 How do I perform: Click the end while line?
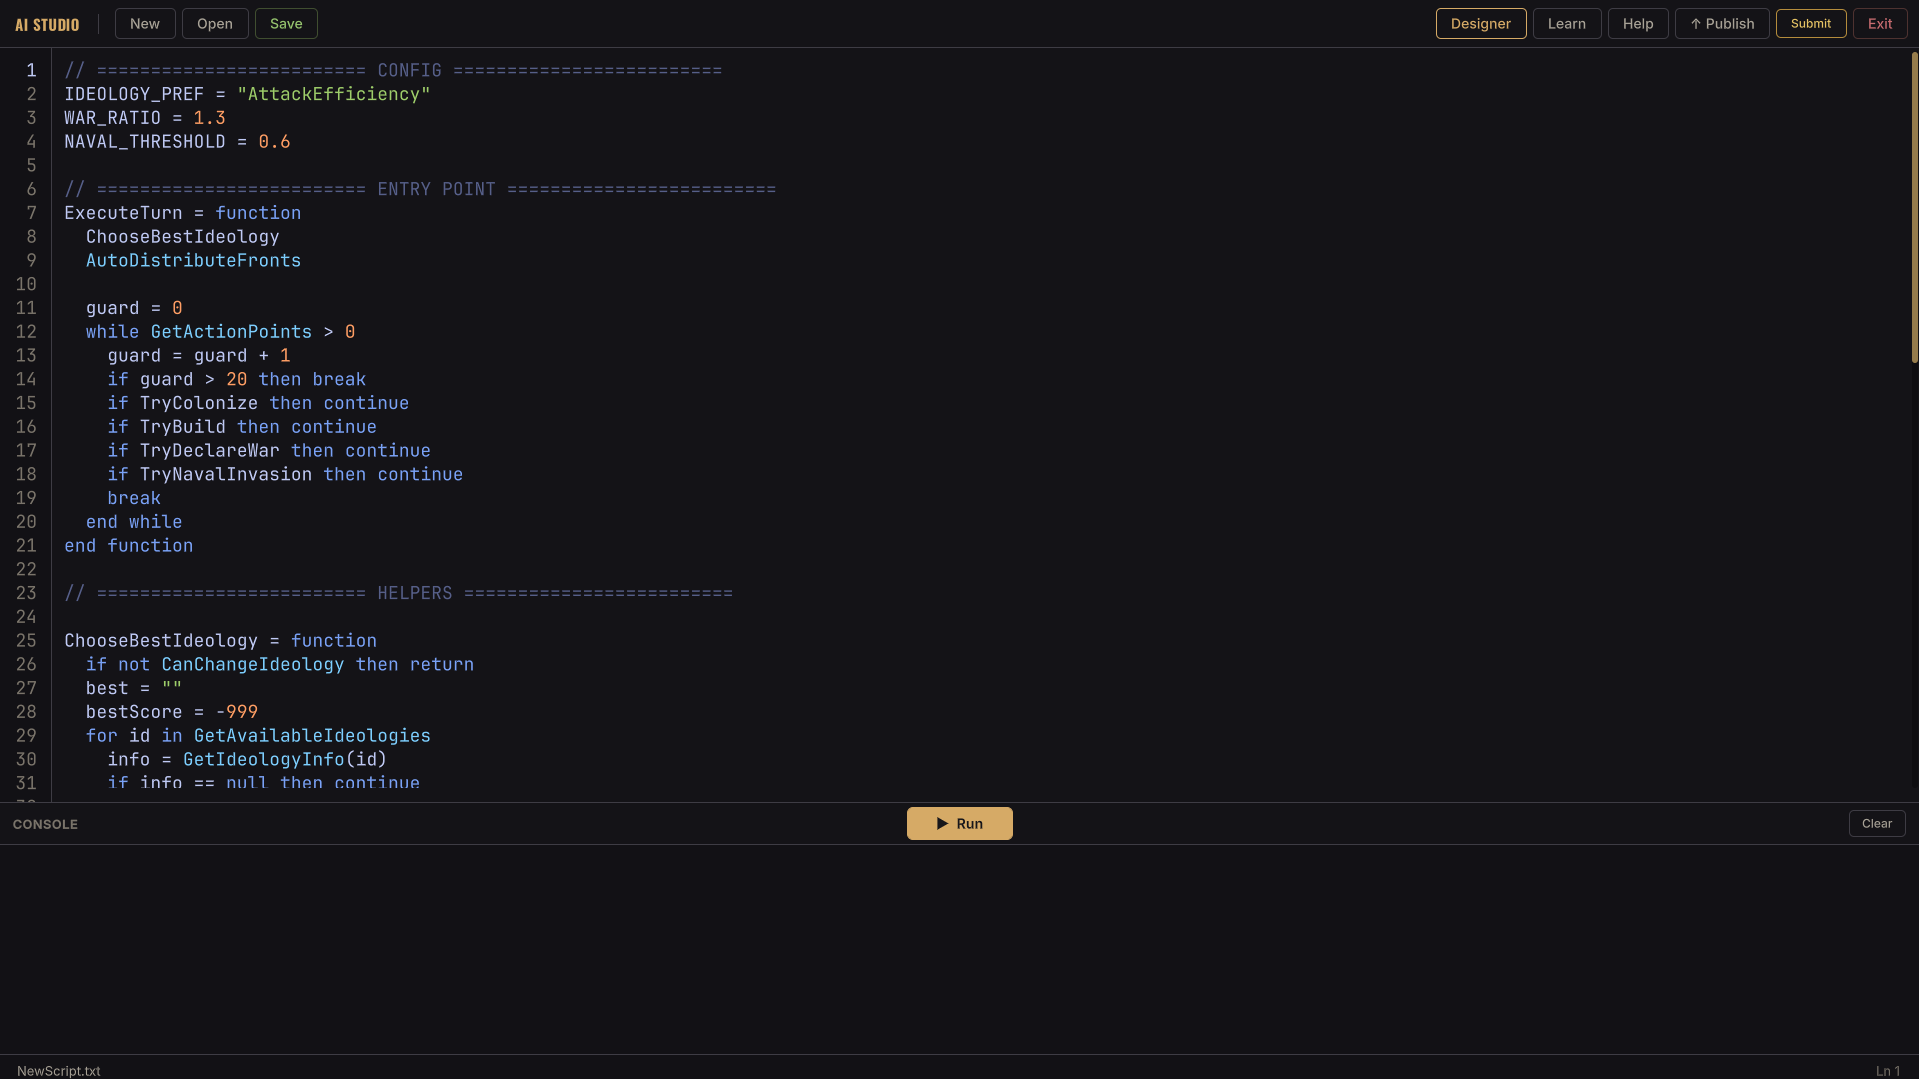tap(134, 522)
